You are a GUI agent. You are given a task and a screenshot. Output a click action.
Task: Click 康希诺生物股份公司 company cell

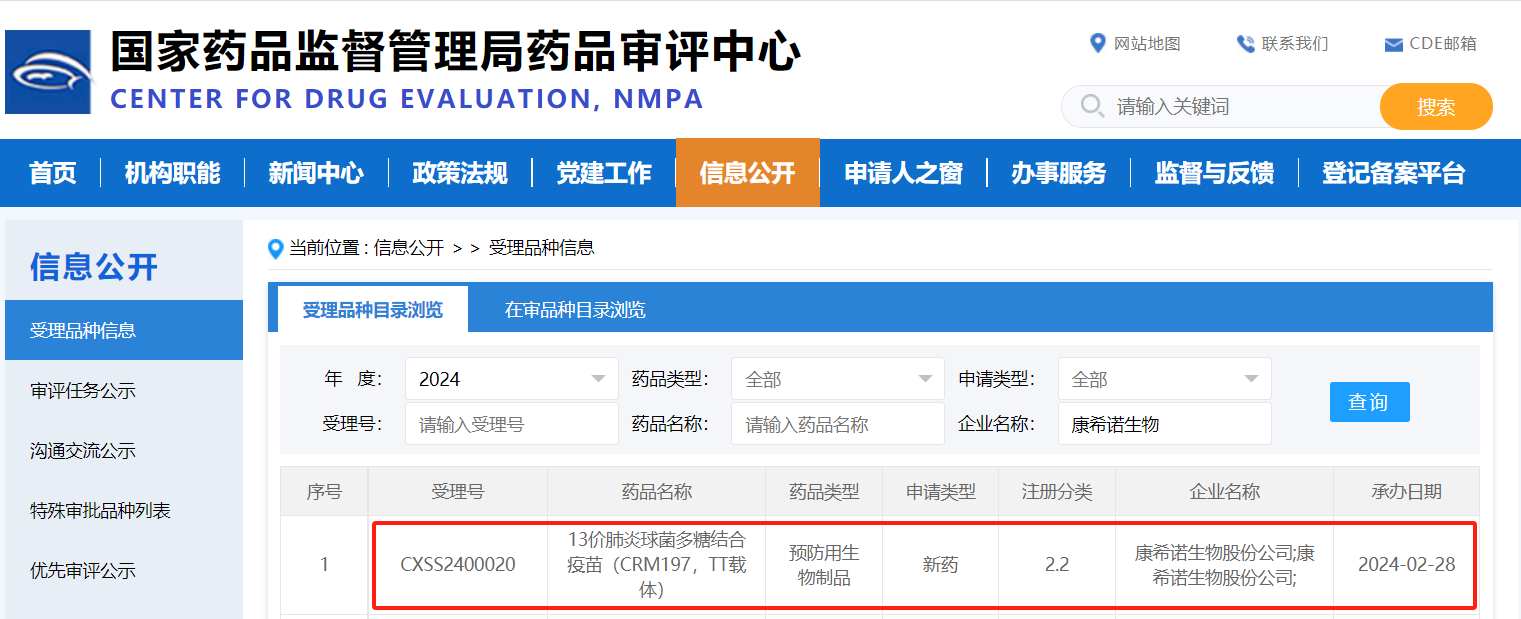pyautogui.click(x=1225, y=565)
